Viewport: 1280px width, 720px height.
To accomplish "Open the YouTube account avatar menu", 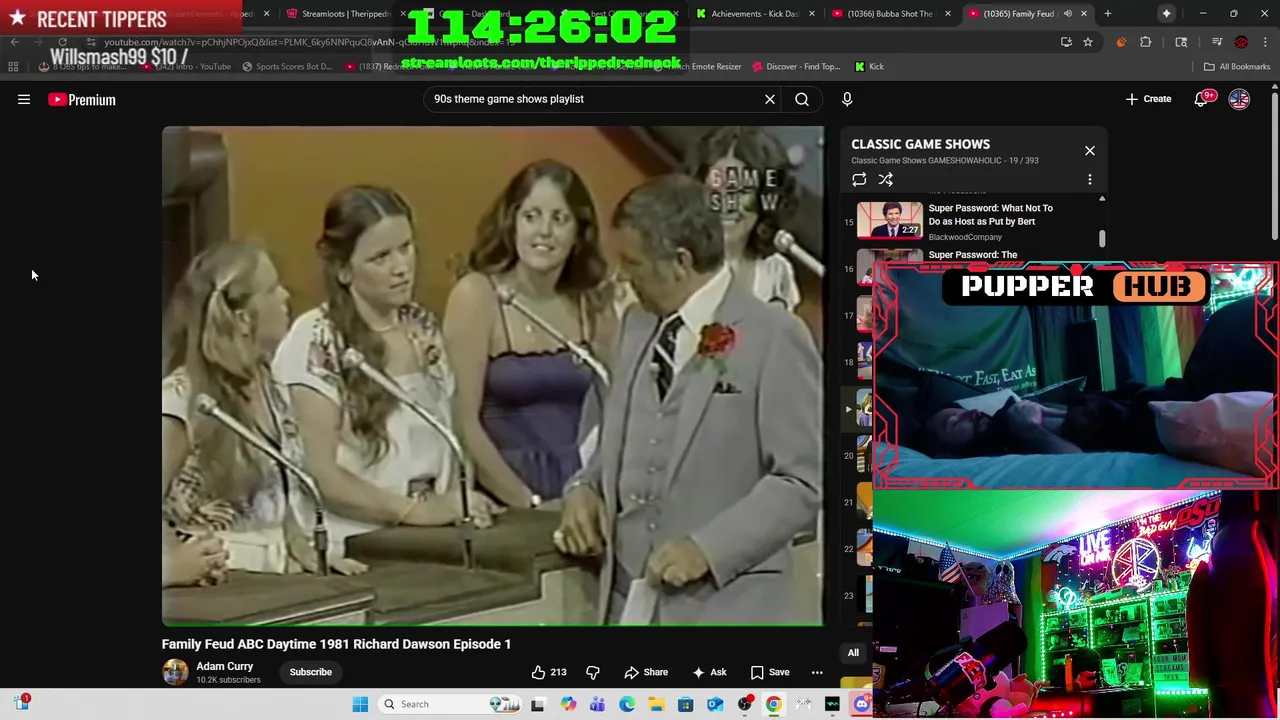I will tap(1239, 99).
